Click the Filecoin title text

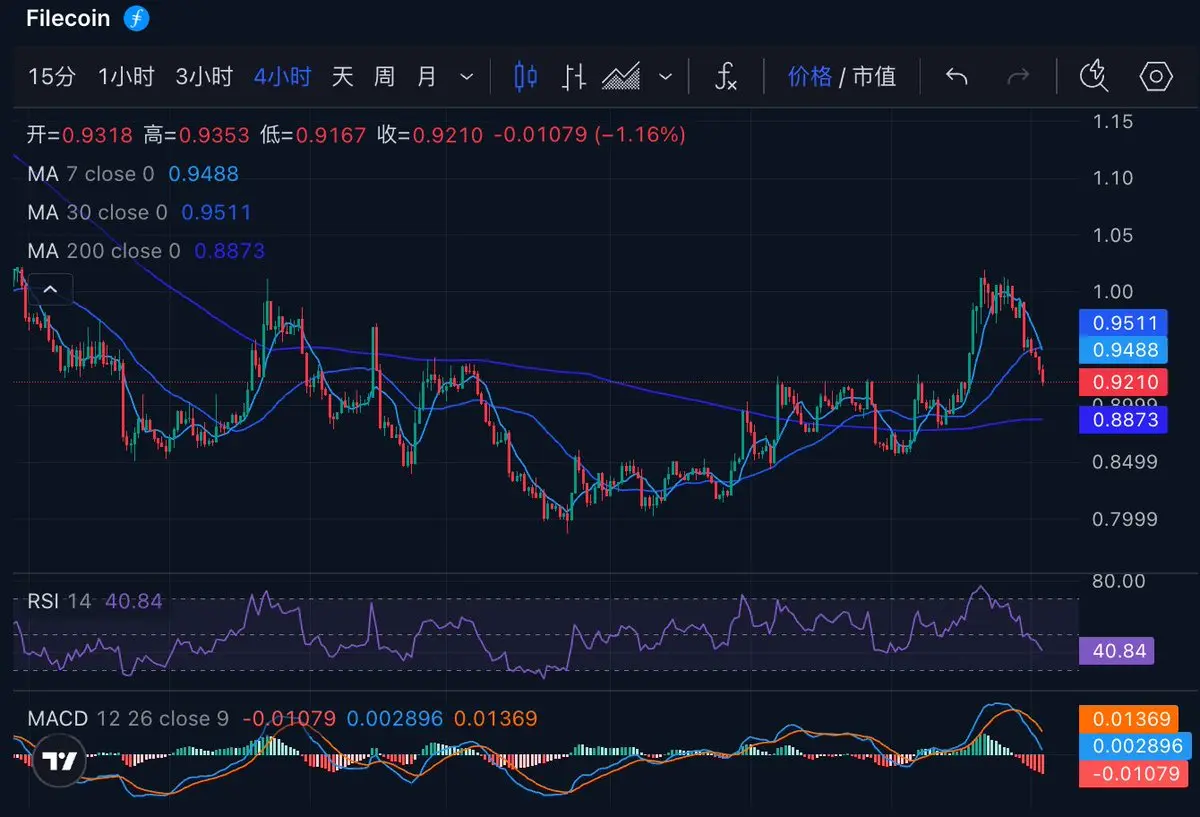[x=68, y=18]
